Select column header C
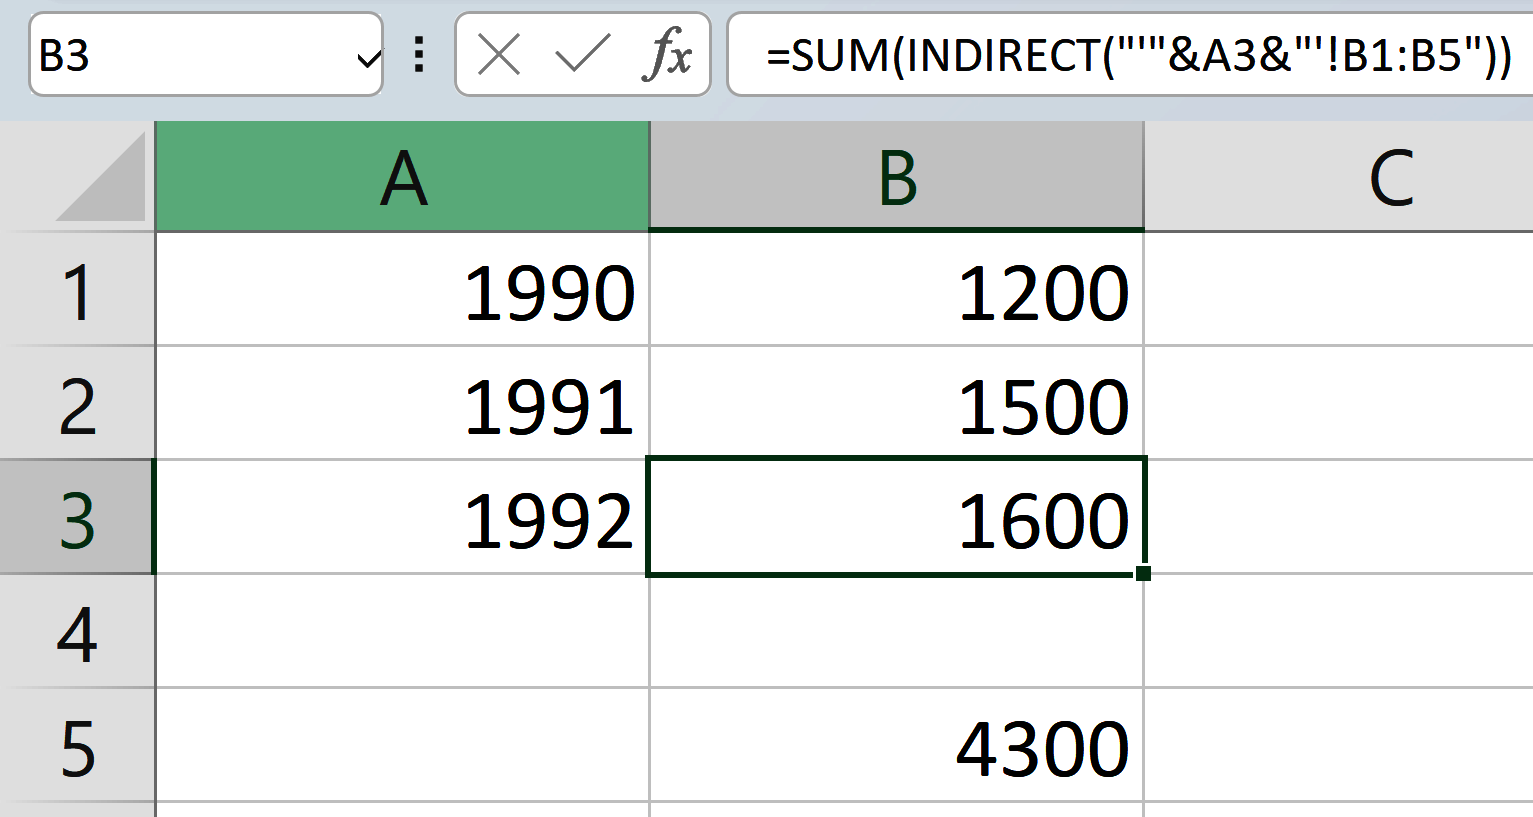1533x817 pixels. pyautogui.click(x=1390, y=176)
